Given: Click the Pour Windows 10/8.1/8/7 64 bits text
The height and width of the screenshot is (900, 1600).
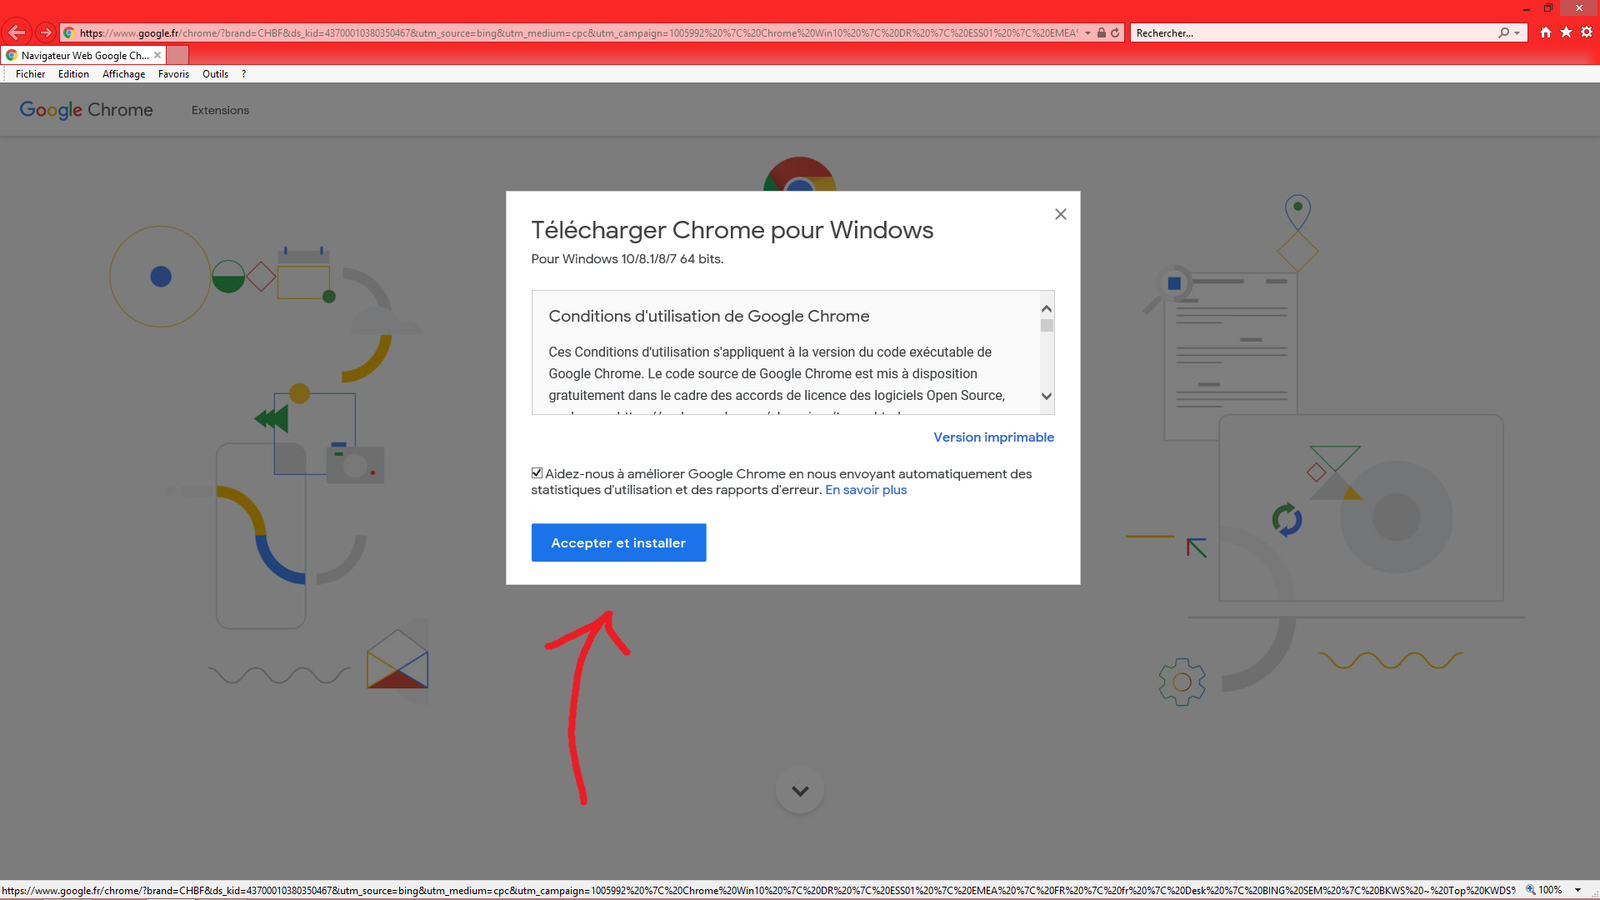Looking at the screenshot, I should click(x=627, y=259).
